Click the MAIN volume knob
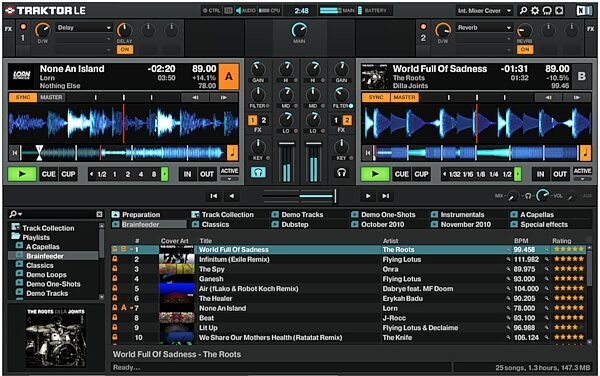Image resolution: width=600 pixels, height=376 pixels. 300,30
